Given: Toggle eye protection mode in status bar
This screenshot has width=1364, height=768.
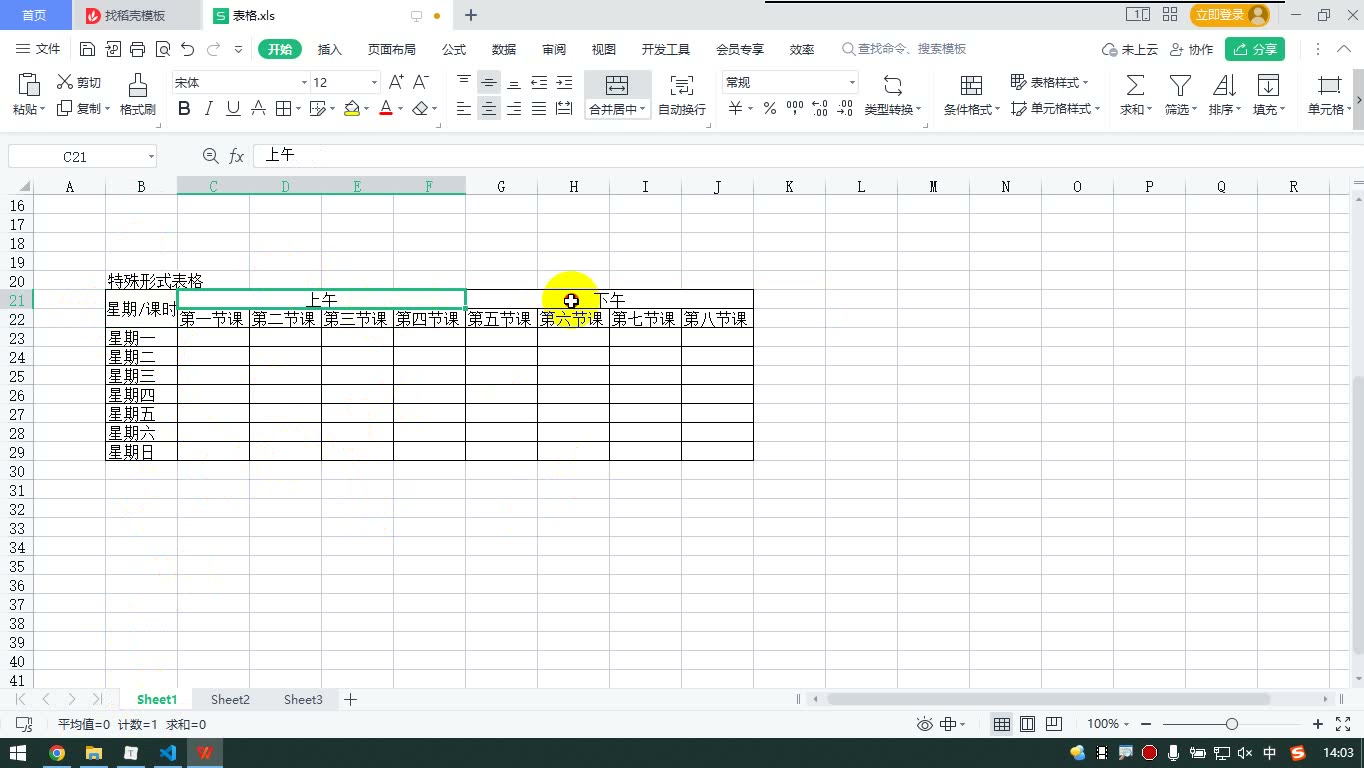Looking at the screenshot, I should coord(925,724).
